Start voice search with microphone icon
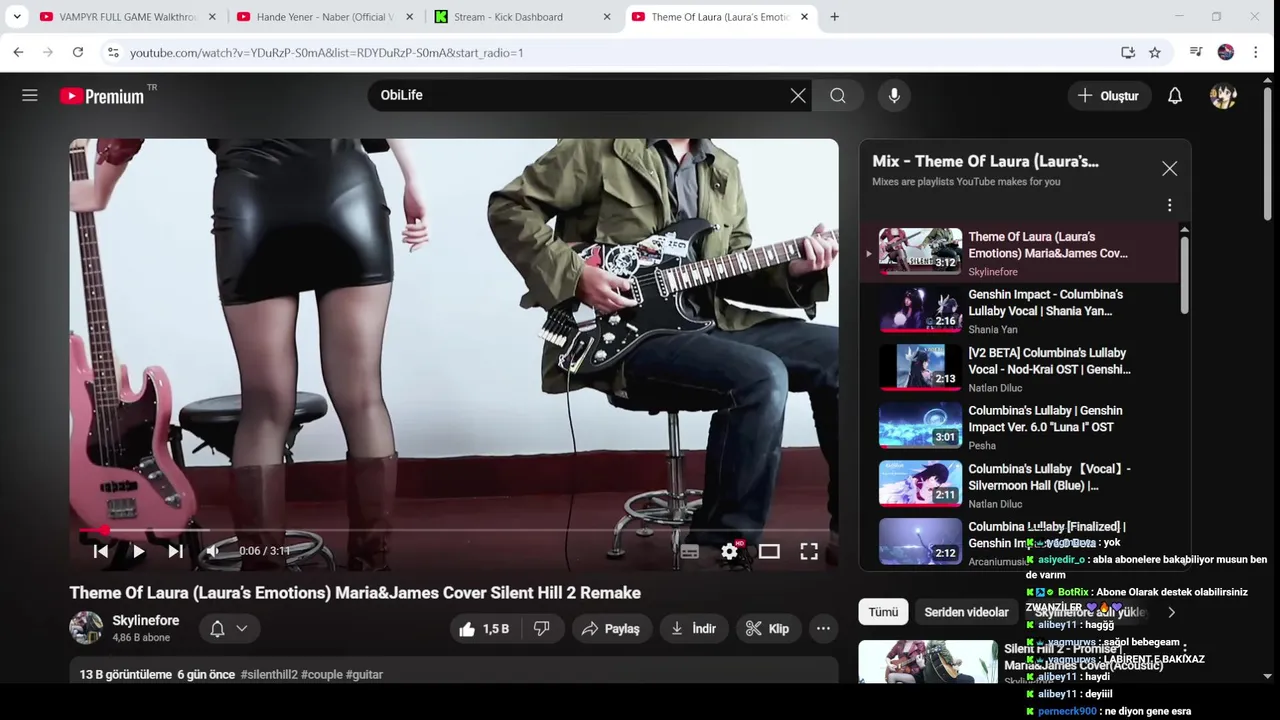This screenshot has height=720, width=1280. [894, 96]
